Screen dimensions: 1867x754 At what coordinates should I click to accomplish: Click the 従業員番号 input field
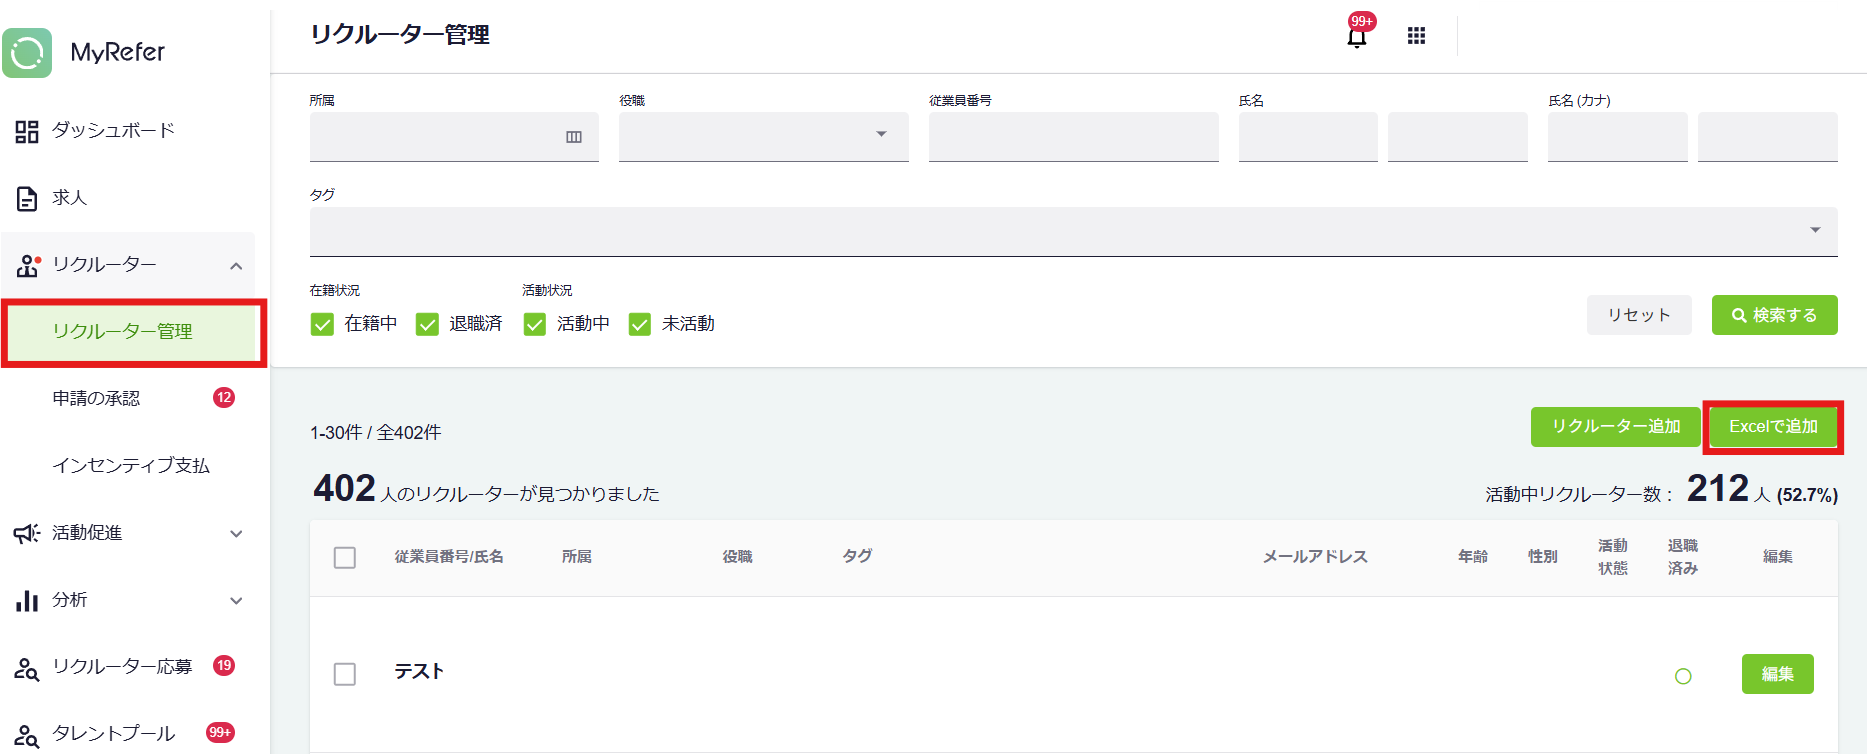[1073, 136]
